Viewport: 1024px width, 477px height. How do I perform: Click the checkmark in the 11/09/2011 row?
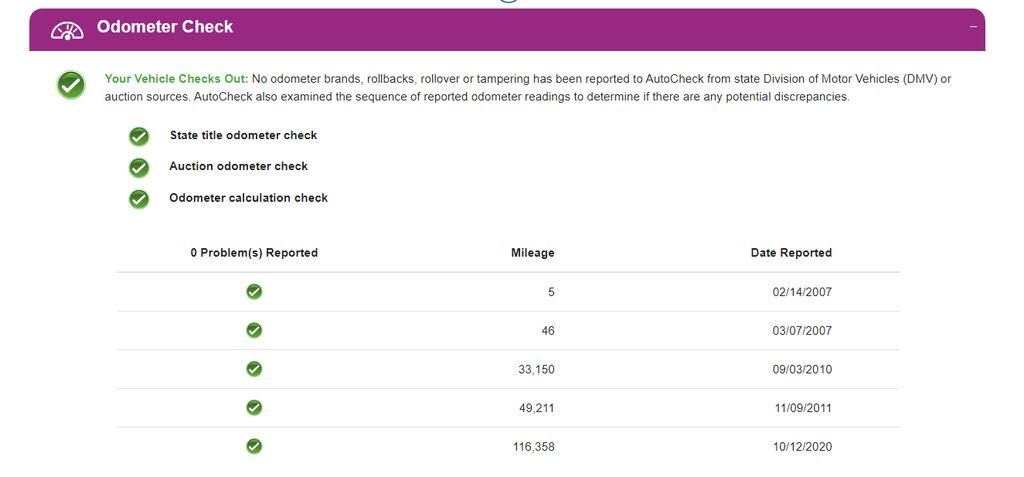click(254, 408)
